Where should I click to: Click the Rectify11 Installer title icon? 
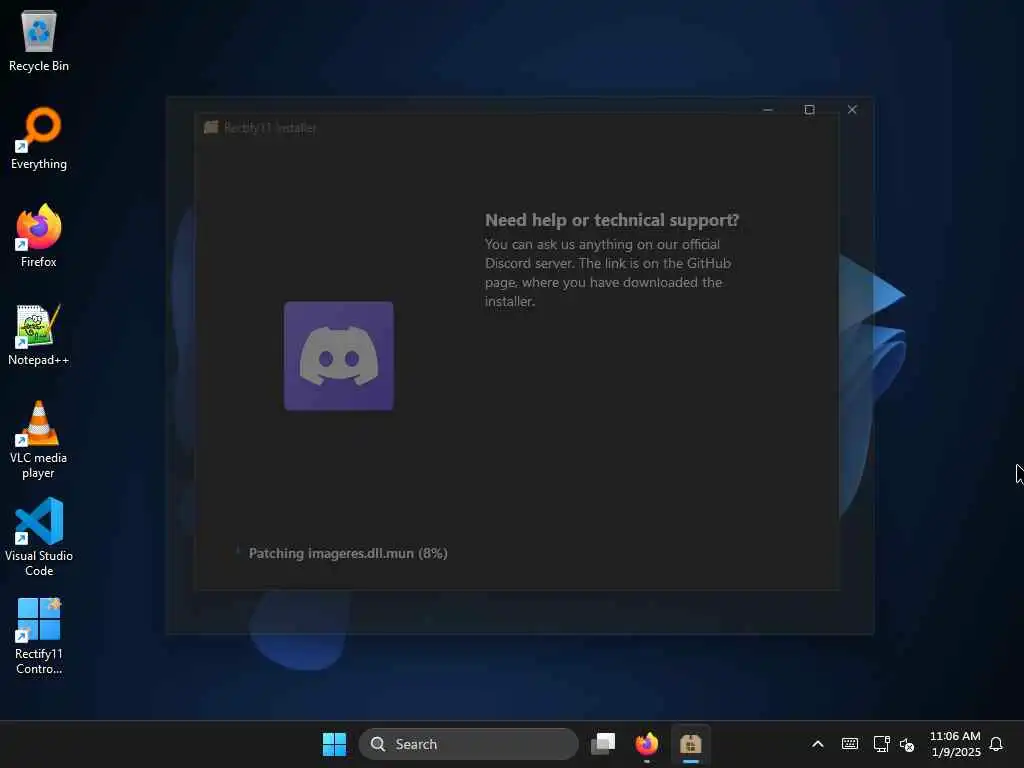click(211, 127)
